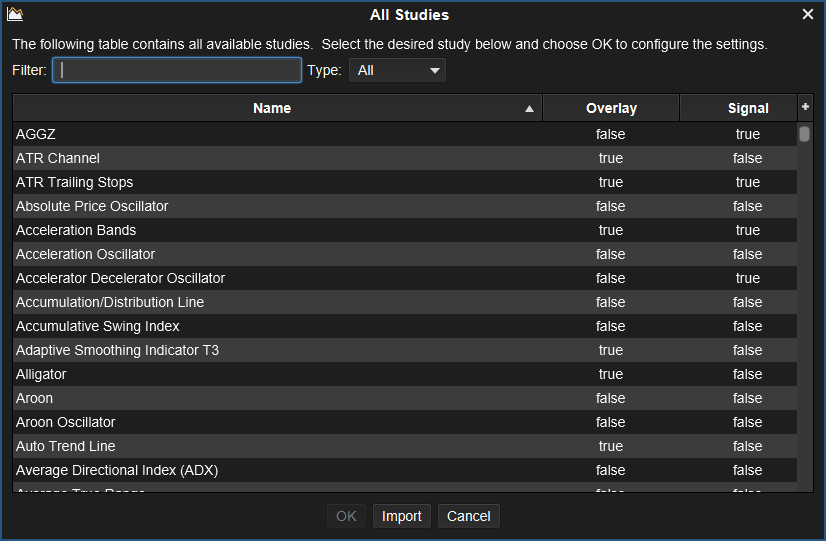The image size is (826, 541).
Task: Click the crown app icon in title bar
Action: click(15, 14)
